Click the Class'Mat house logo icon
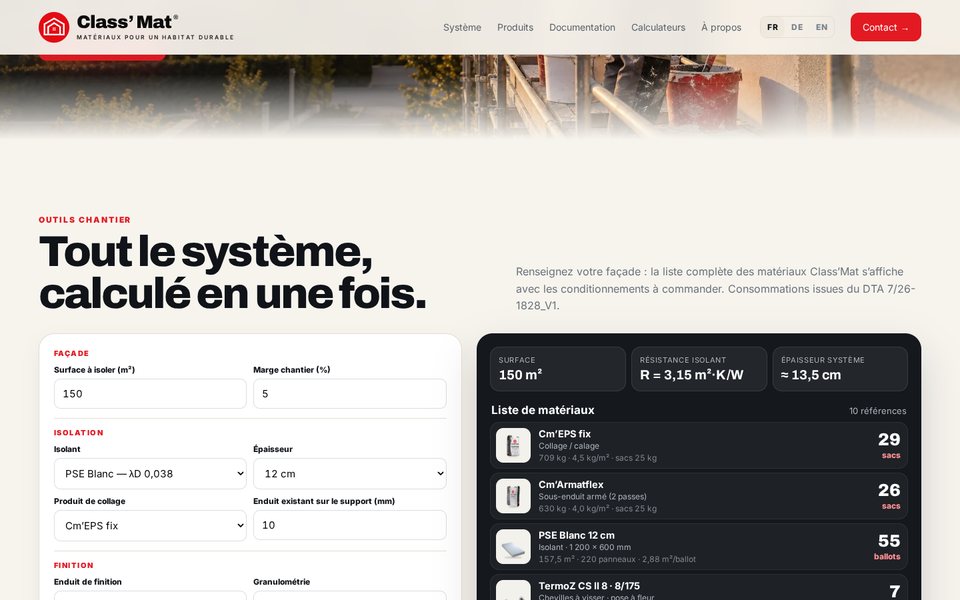This screenshot has height=600, width=960. [54, 28]
